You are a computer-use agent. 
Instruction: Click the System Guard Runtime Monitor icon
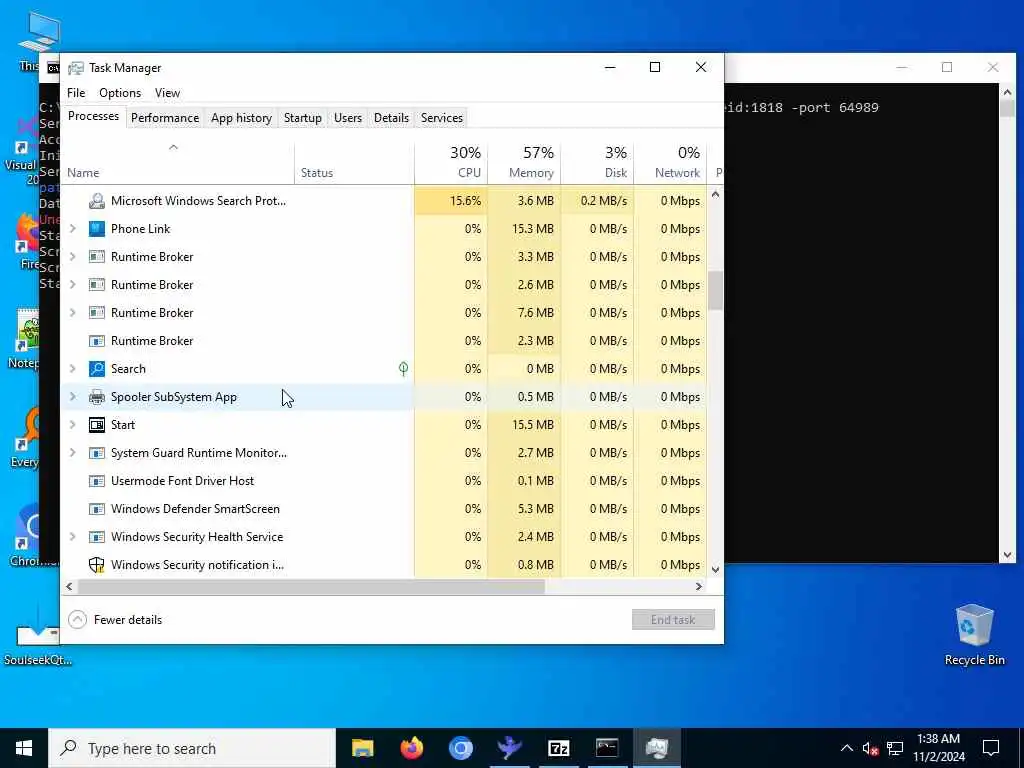[97, 453]
